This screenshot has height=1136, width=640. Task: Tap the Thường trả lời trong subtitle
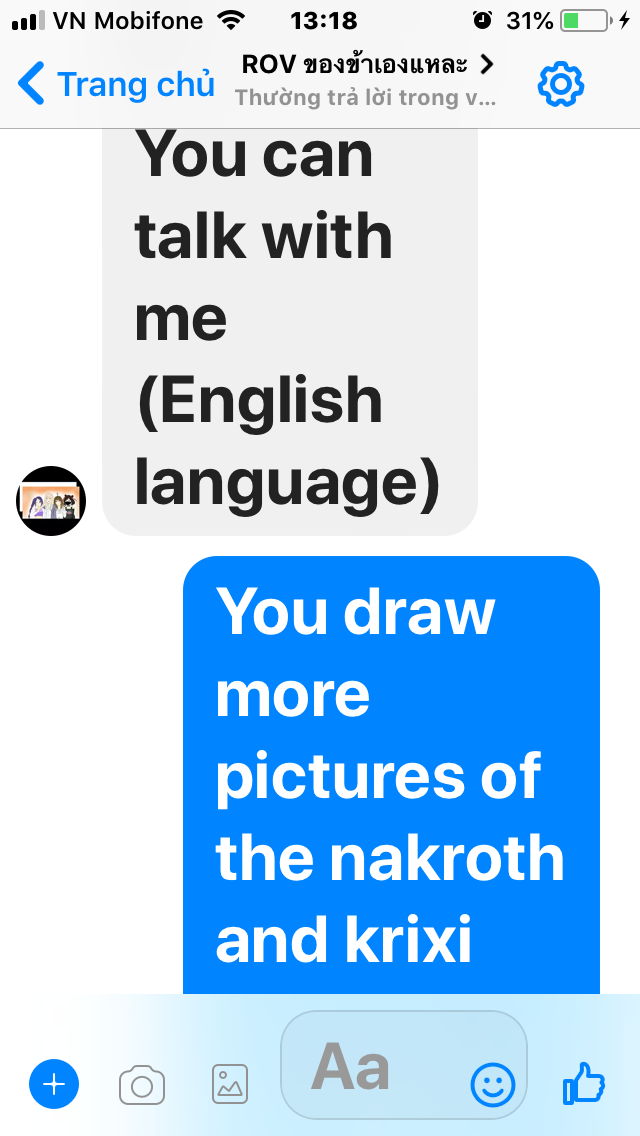[x=365, y=98]
